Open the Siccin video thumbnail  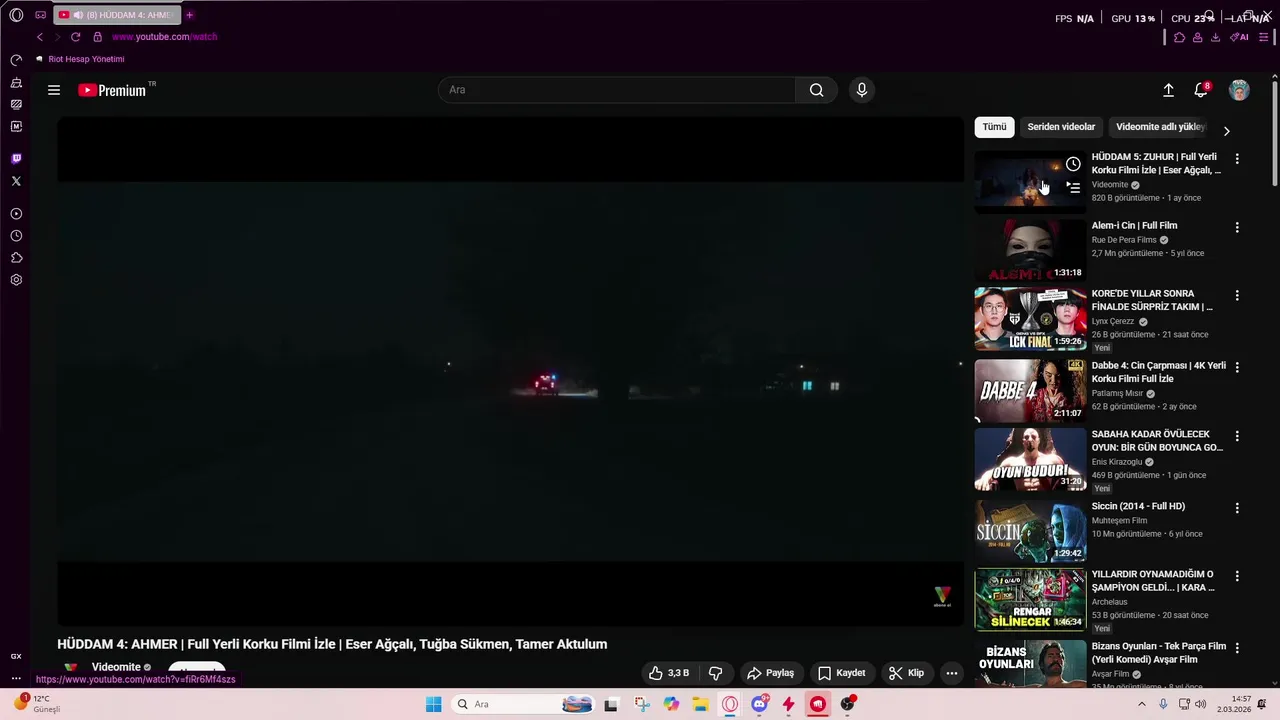[1030, 530]
